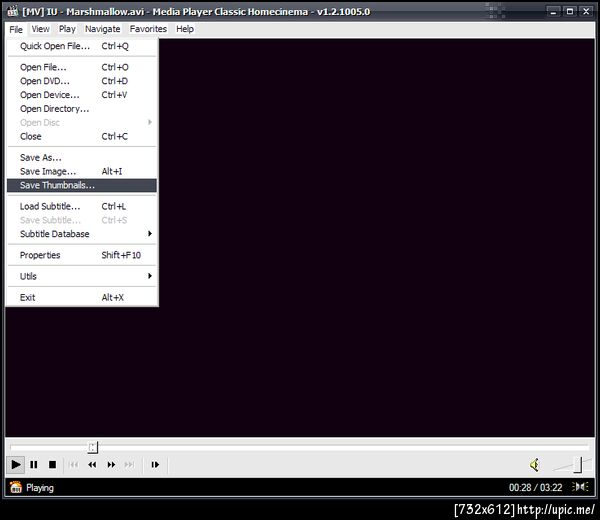This screenshot has height=520, width=600.
Task: Click the MPC icon in status bar
Action: 16,487
